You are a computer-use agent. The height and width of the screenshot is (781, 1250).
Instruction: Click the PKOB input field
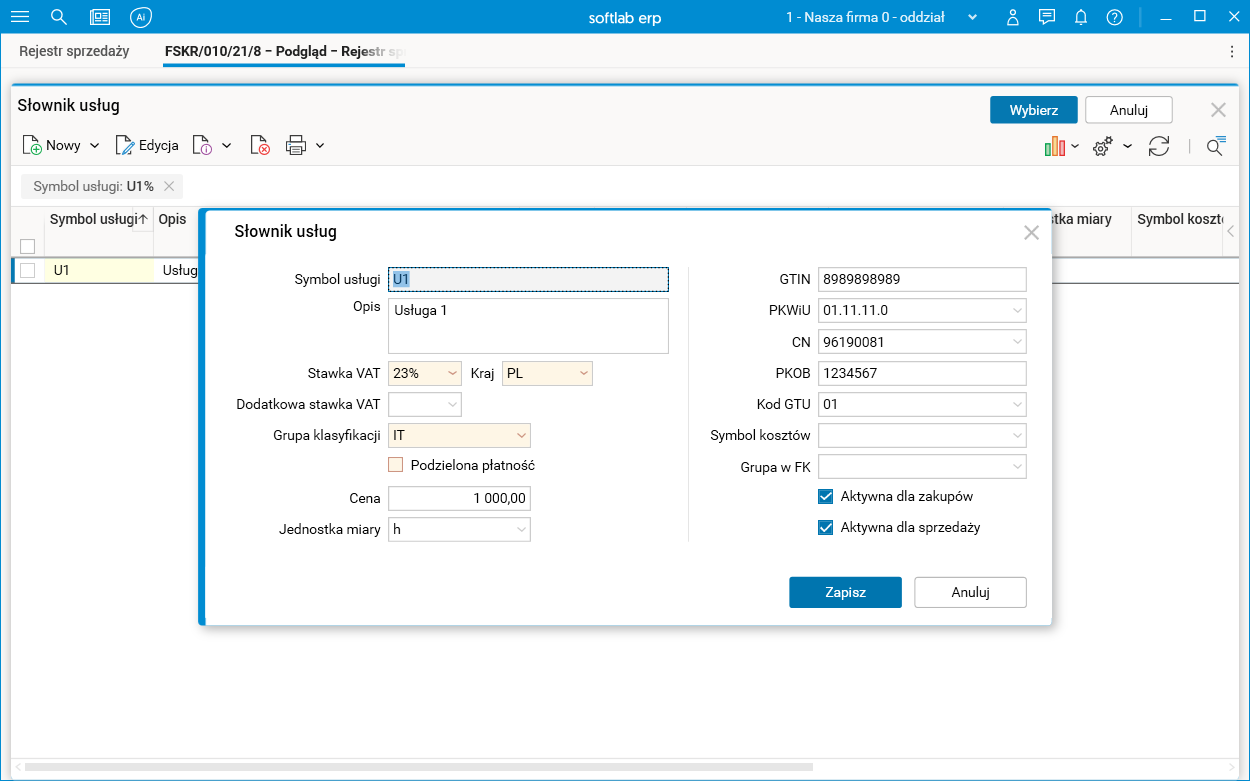[922, 374]
